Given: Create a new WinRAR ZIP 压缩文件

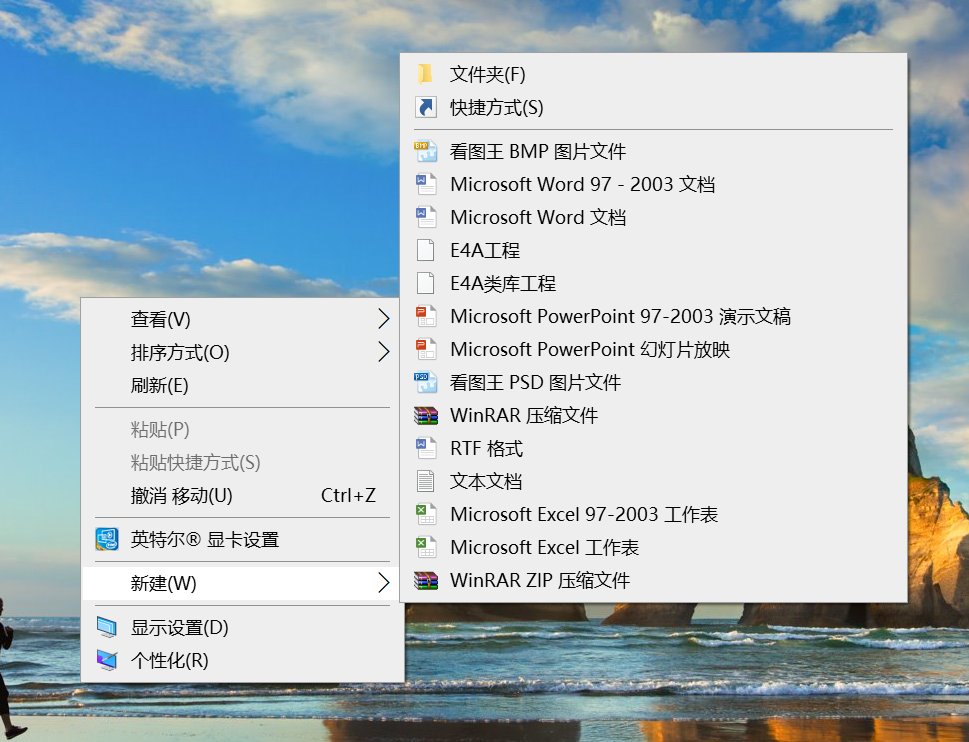Looking at the screenshot, I should point(654,580).
